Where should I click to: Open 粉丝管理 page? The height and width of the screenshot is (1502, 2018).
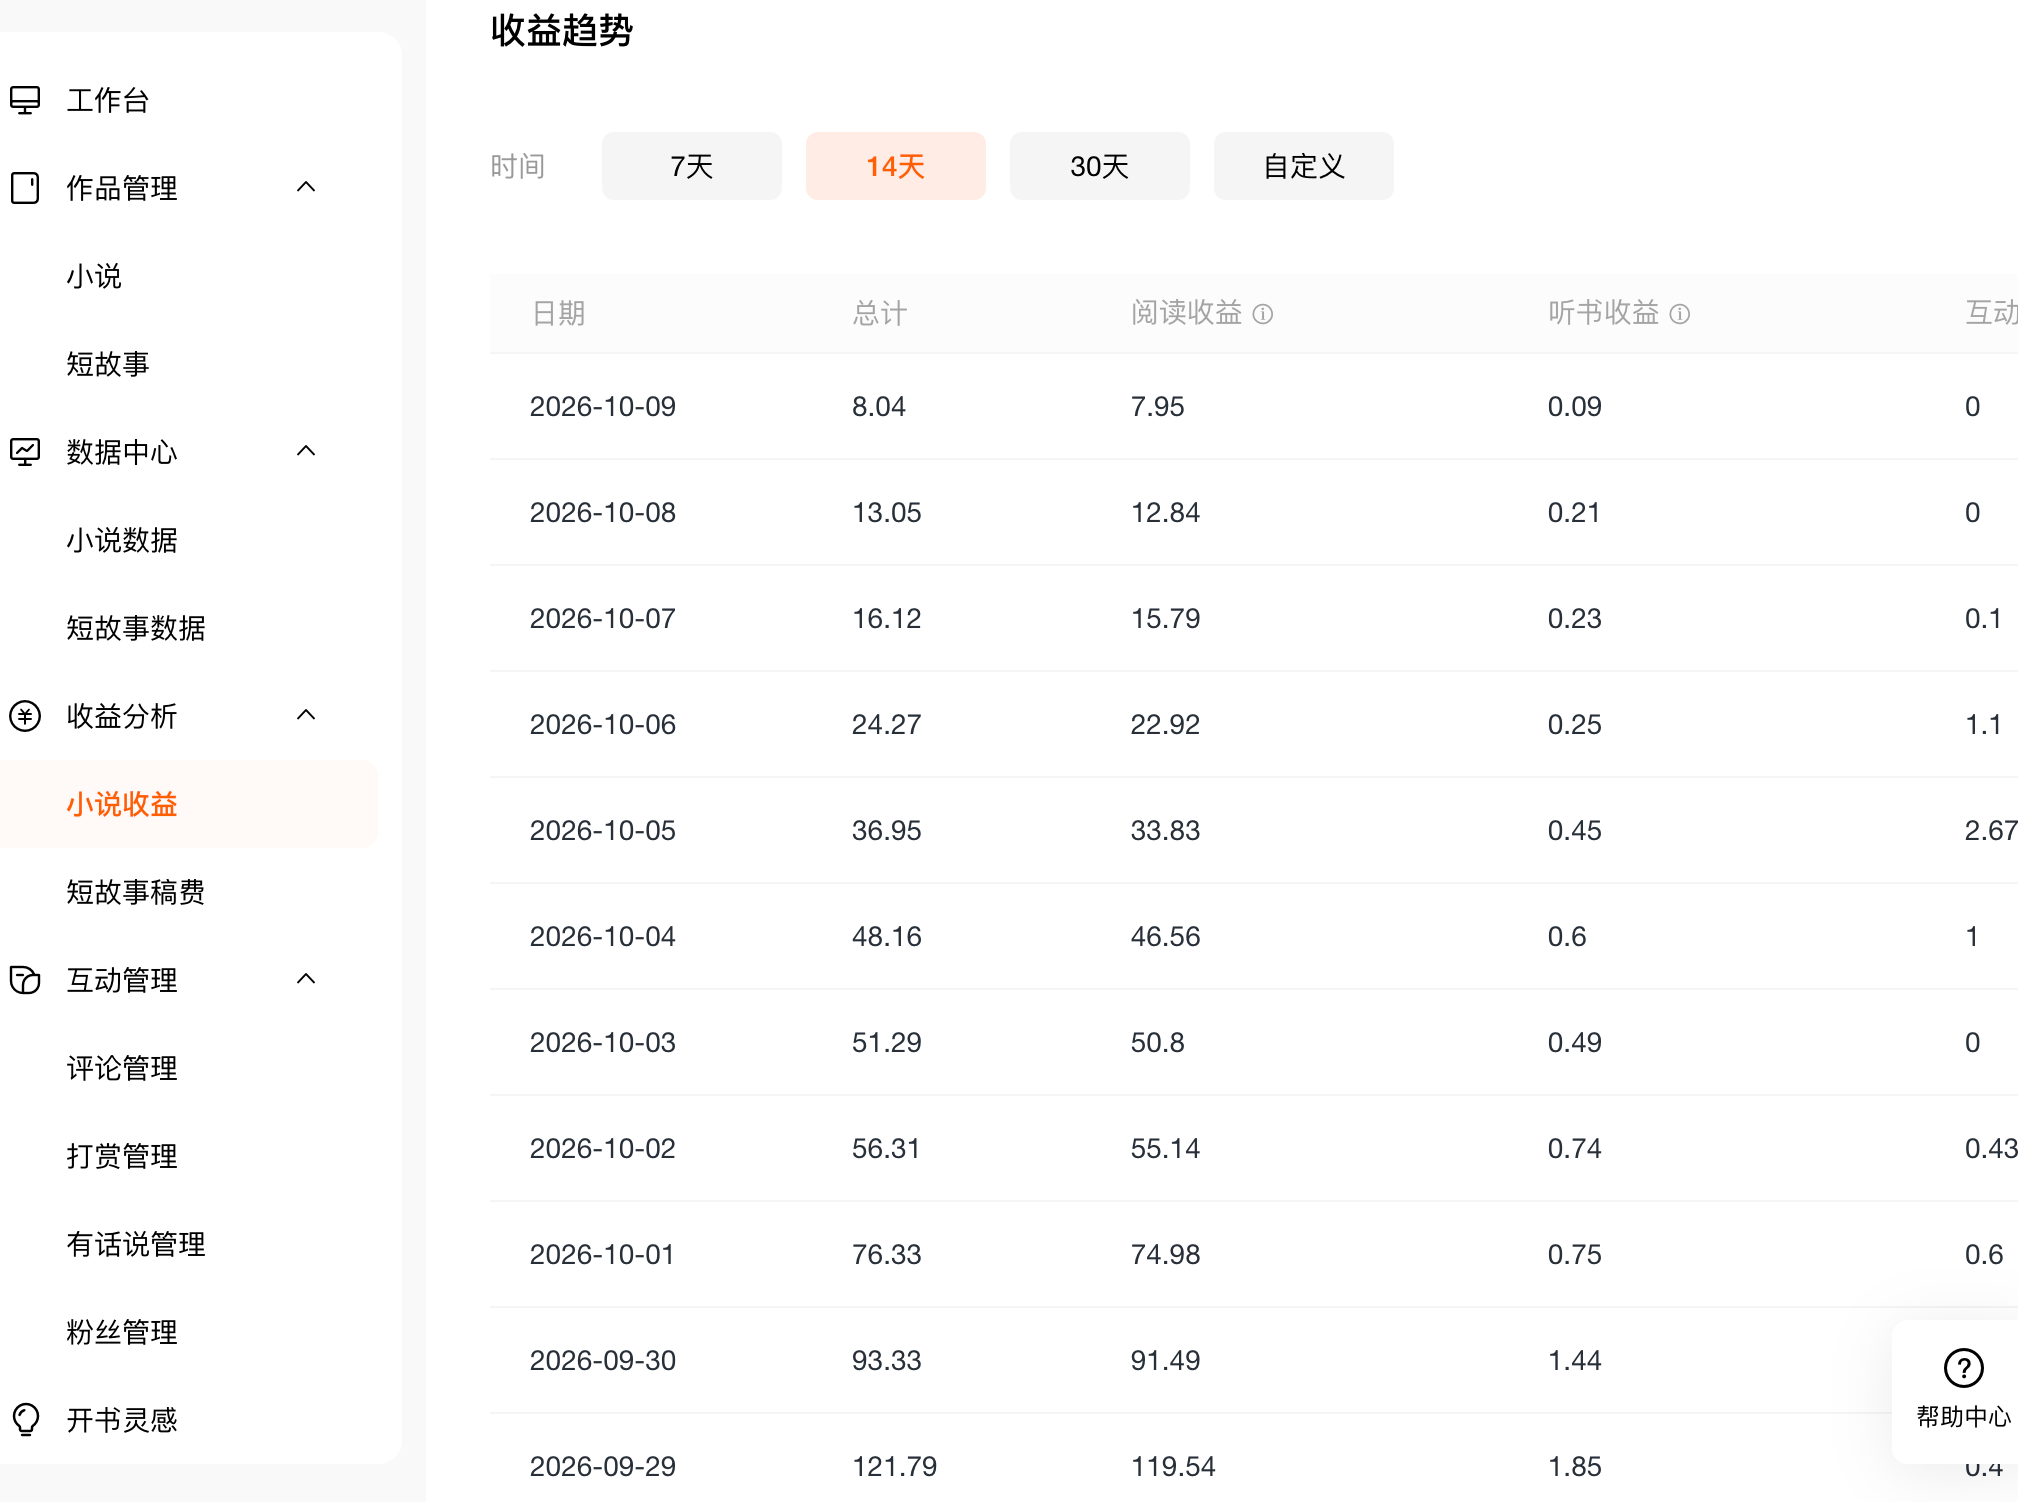[x=122, y=1332]
